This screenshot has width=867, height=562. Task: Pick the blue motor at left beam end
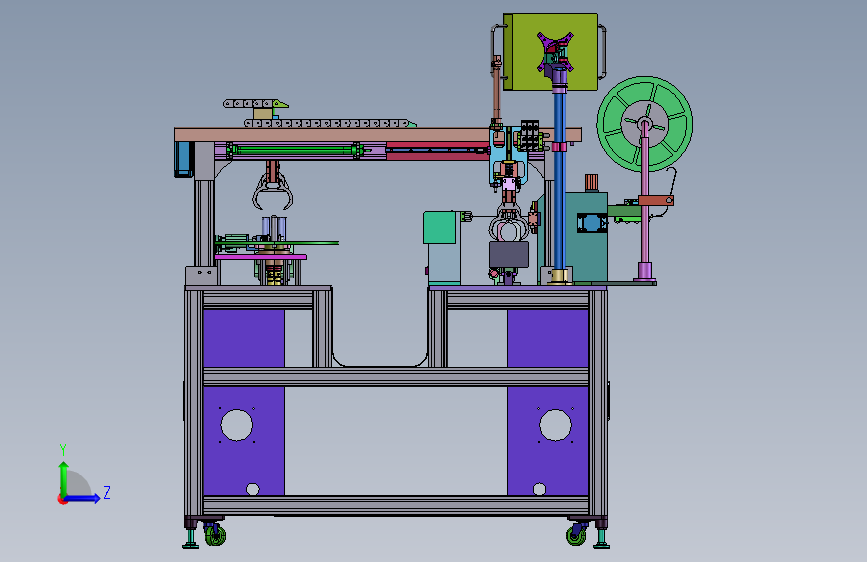pyautogui.click(x=183, y=159)
